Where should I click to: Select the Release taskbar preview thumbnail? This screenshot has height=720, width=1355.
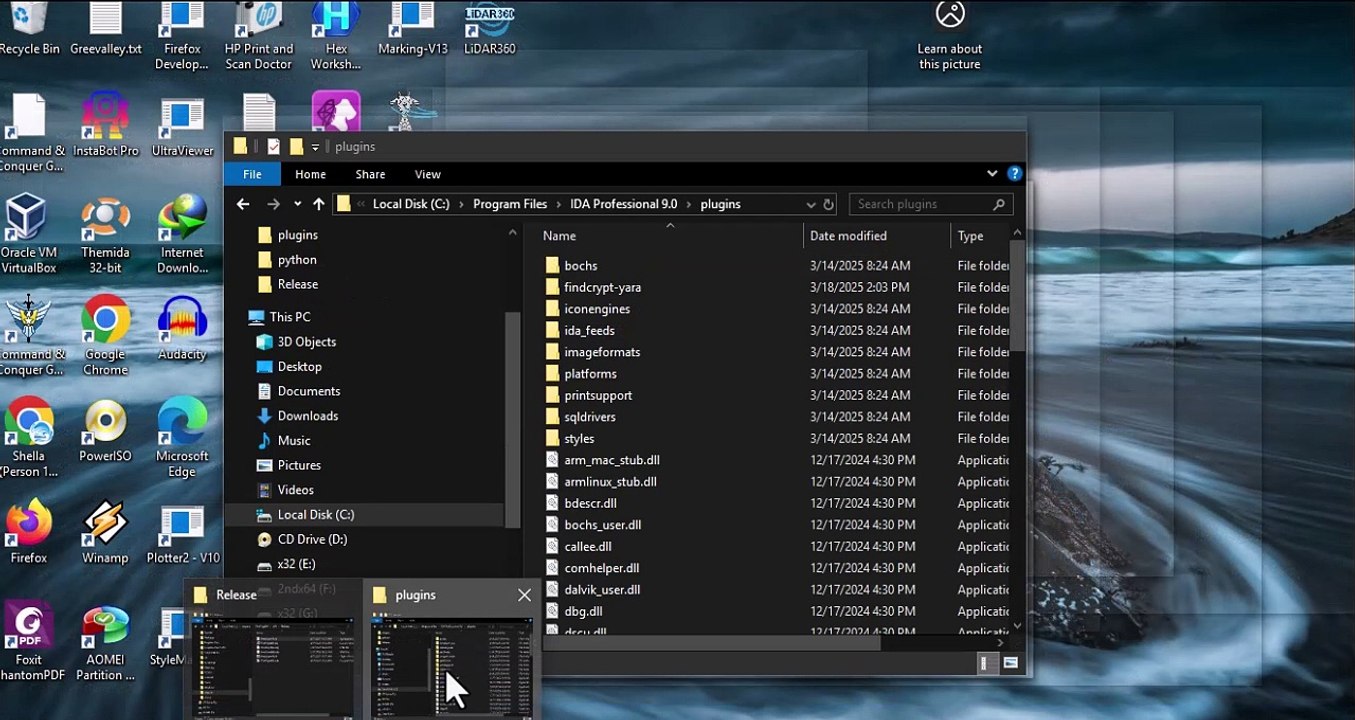tap(271, 668)
